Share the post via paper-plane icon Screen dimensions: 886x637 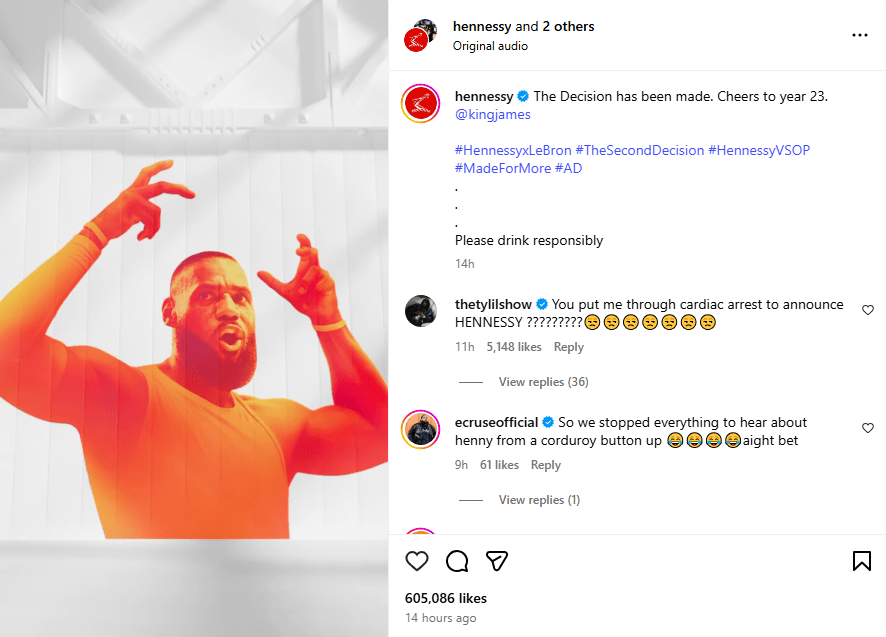coord(496,561)
